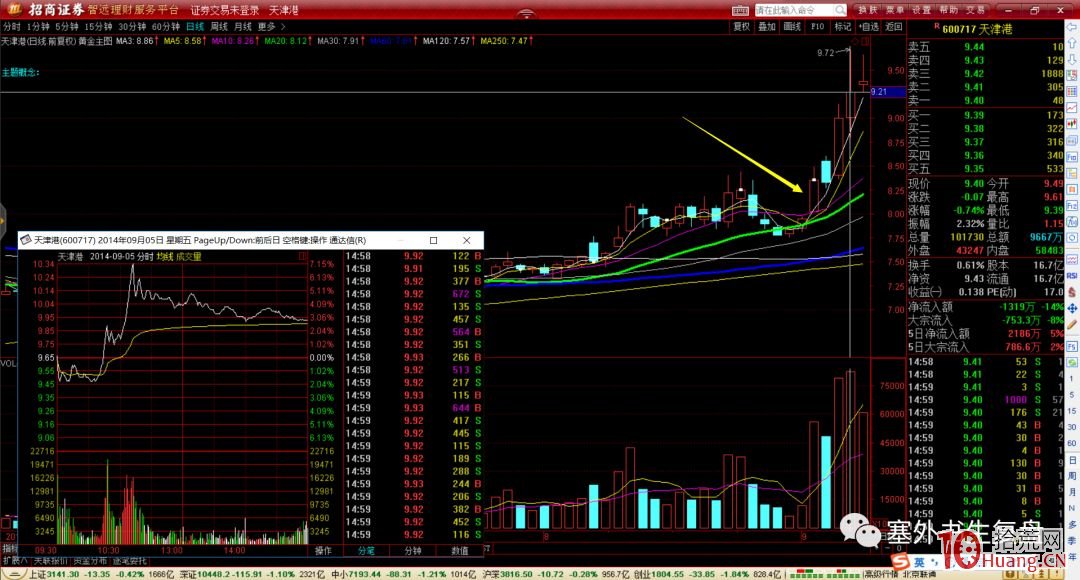The height and width of the screenshot is (580, 1080).
Task: Open the 设置 settings menu
Action: point(922,10)
